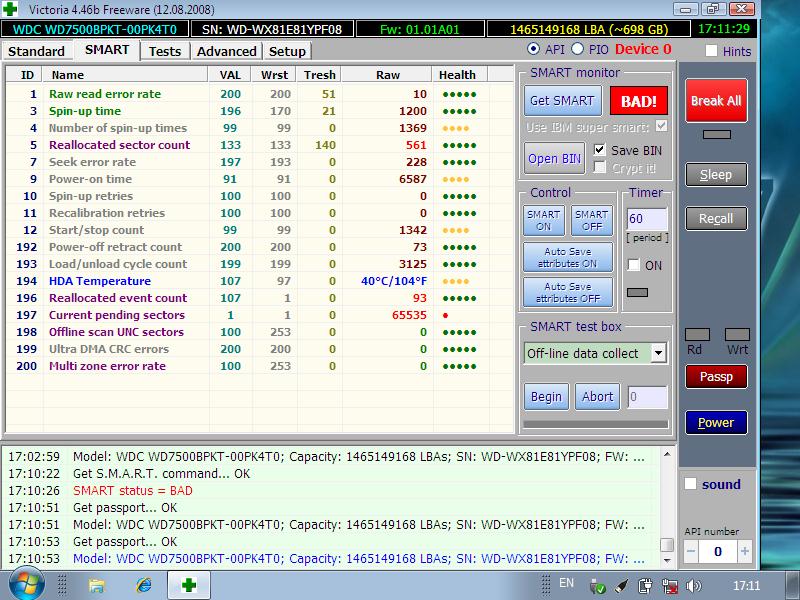This screenshot has width=800, height=600.
Task: Click the red Break All button
Action: pyautogui.click(x=715, y=101)
